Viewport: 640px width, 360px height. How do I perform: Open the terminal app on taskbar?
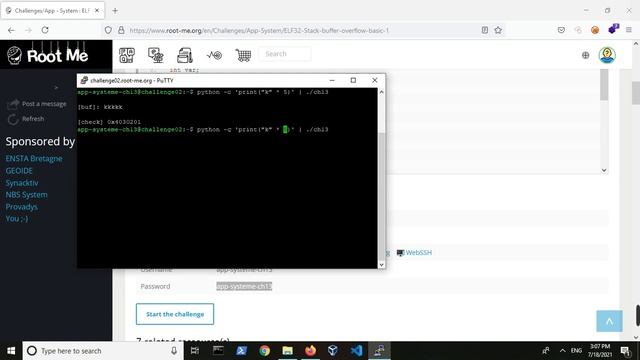218,351
